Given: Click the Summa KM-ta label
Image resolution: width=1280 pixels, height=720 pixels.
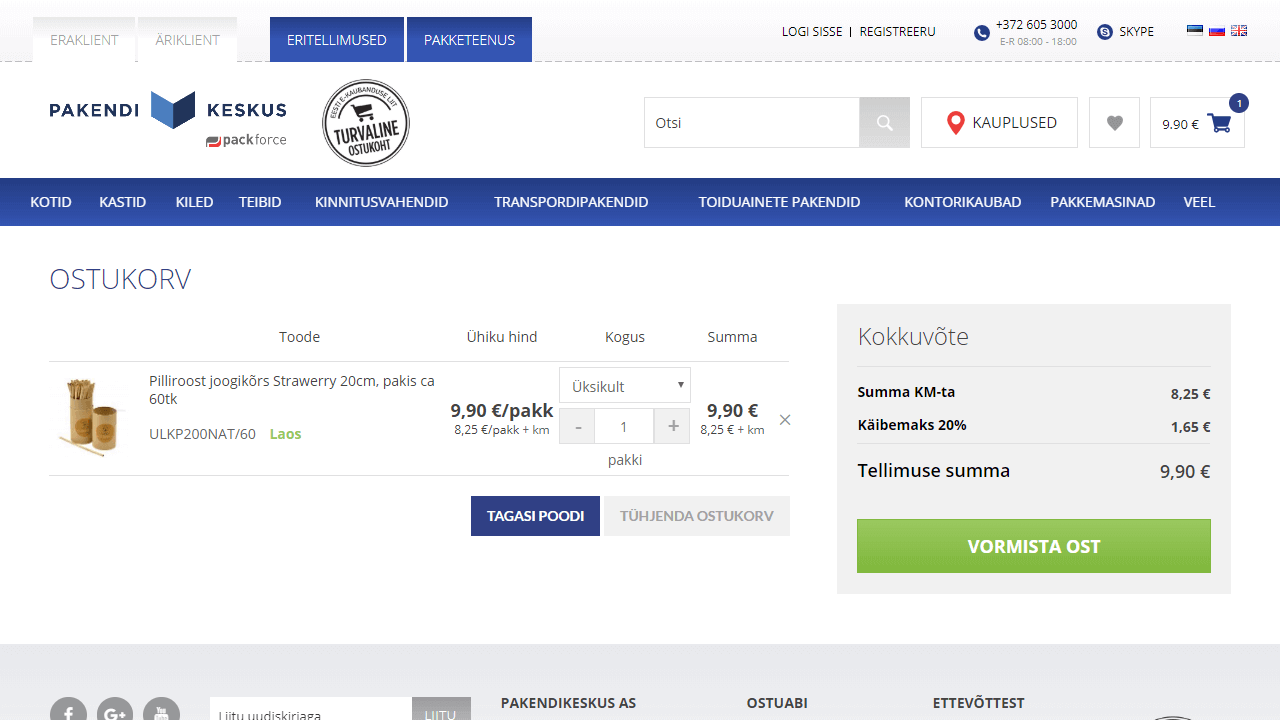Looking at the screenshot, I should click(x=906, y=392).
